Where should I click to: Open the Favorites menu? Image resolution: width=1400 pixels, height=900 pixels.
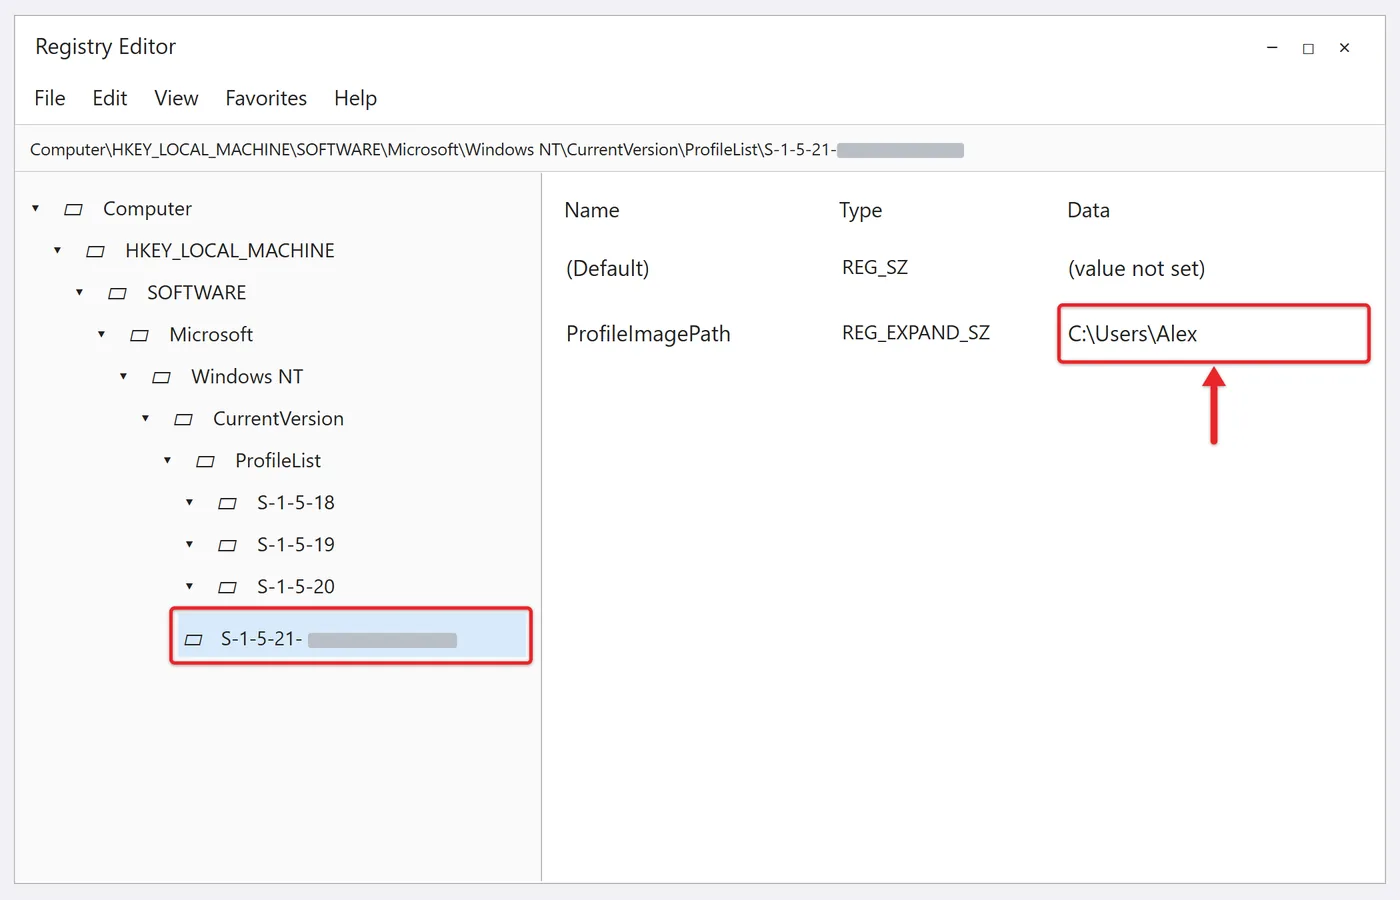[x=266, y=98]
